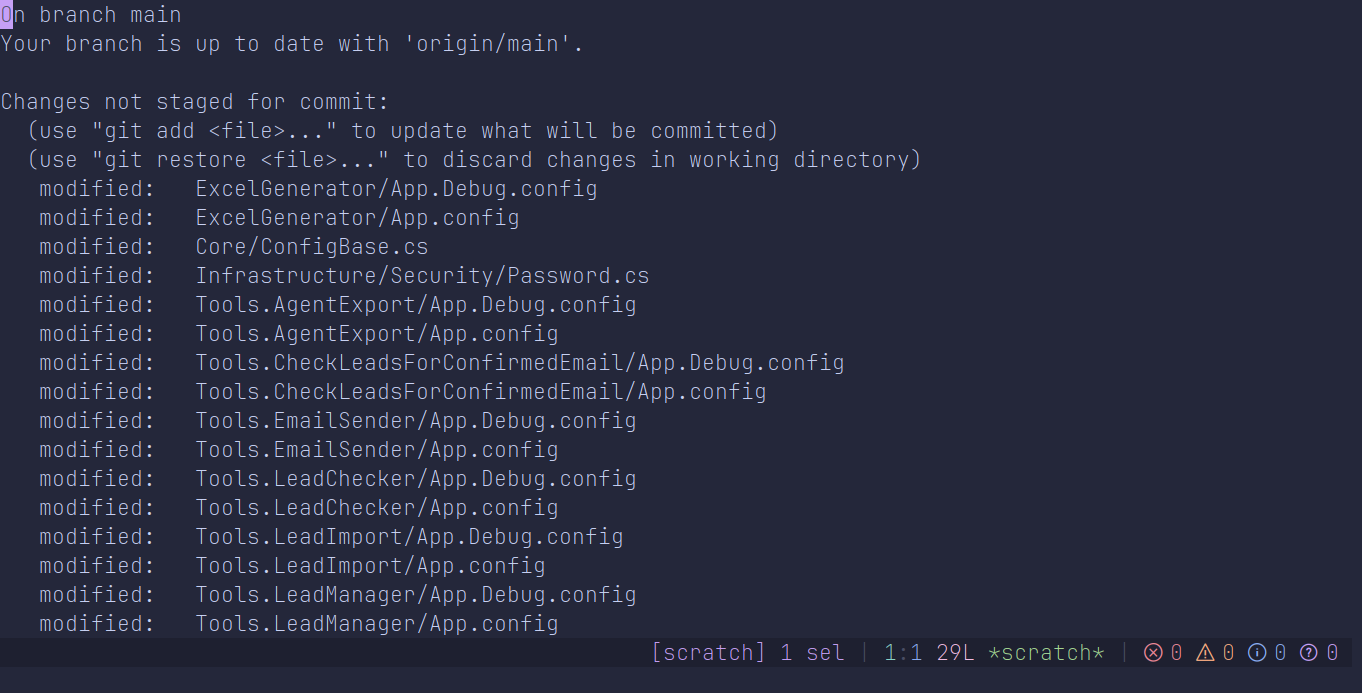
Task: Click the blue info diagnostics icon
Action: tap(1257, 653)
